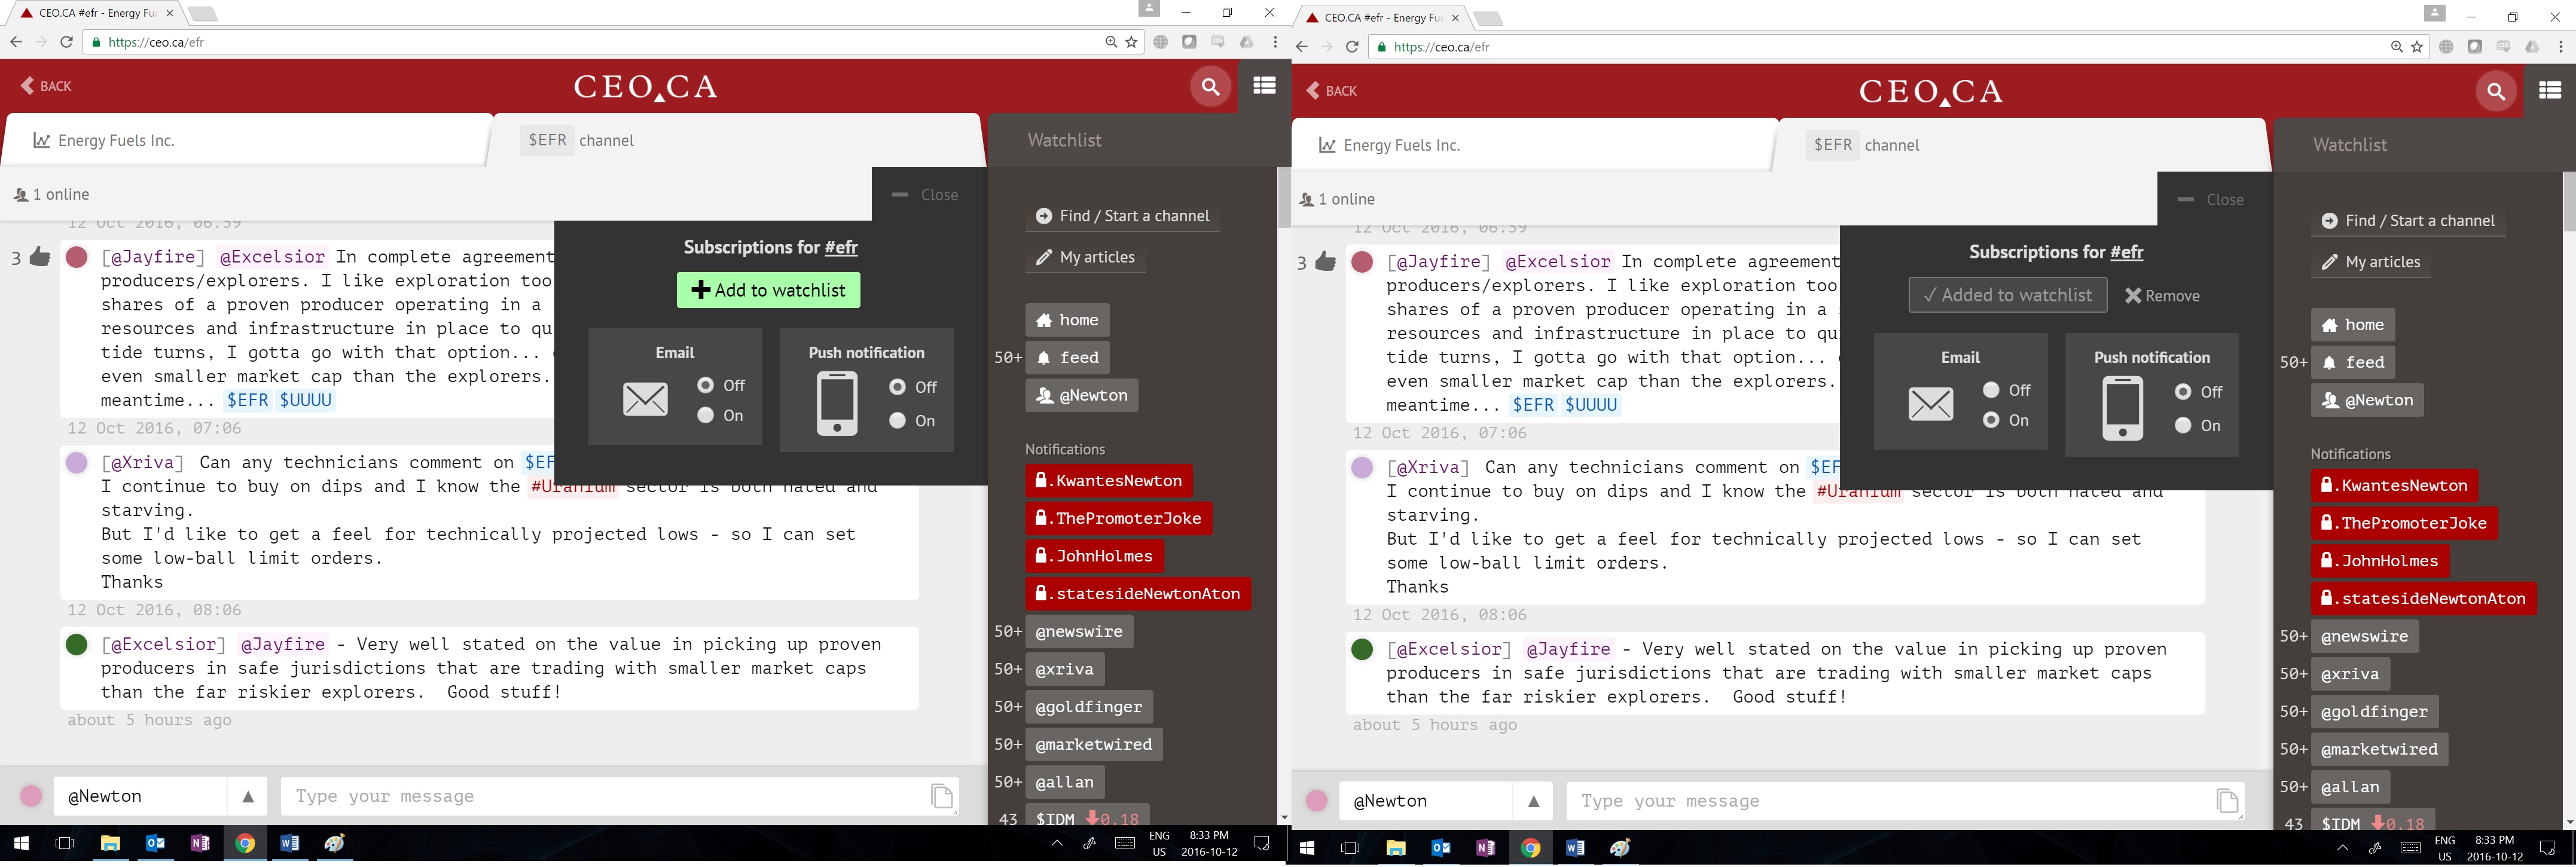Select Email On radio in left window
The height and width of the screenshot is (867, 2576).
[x=706, y=415]
